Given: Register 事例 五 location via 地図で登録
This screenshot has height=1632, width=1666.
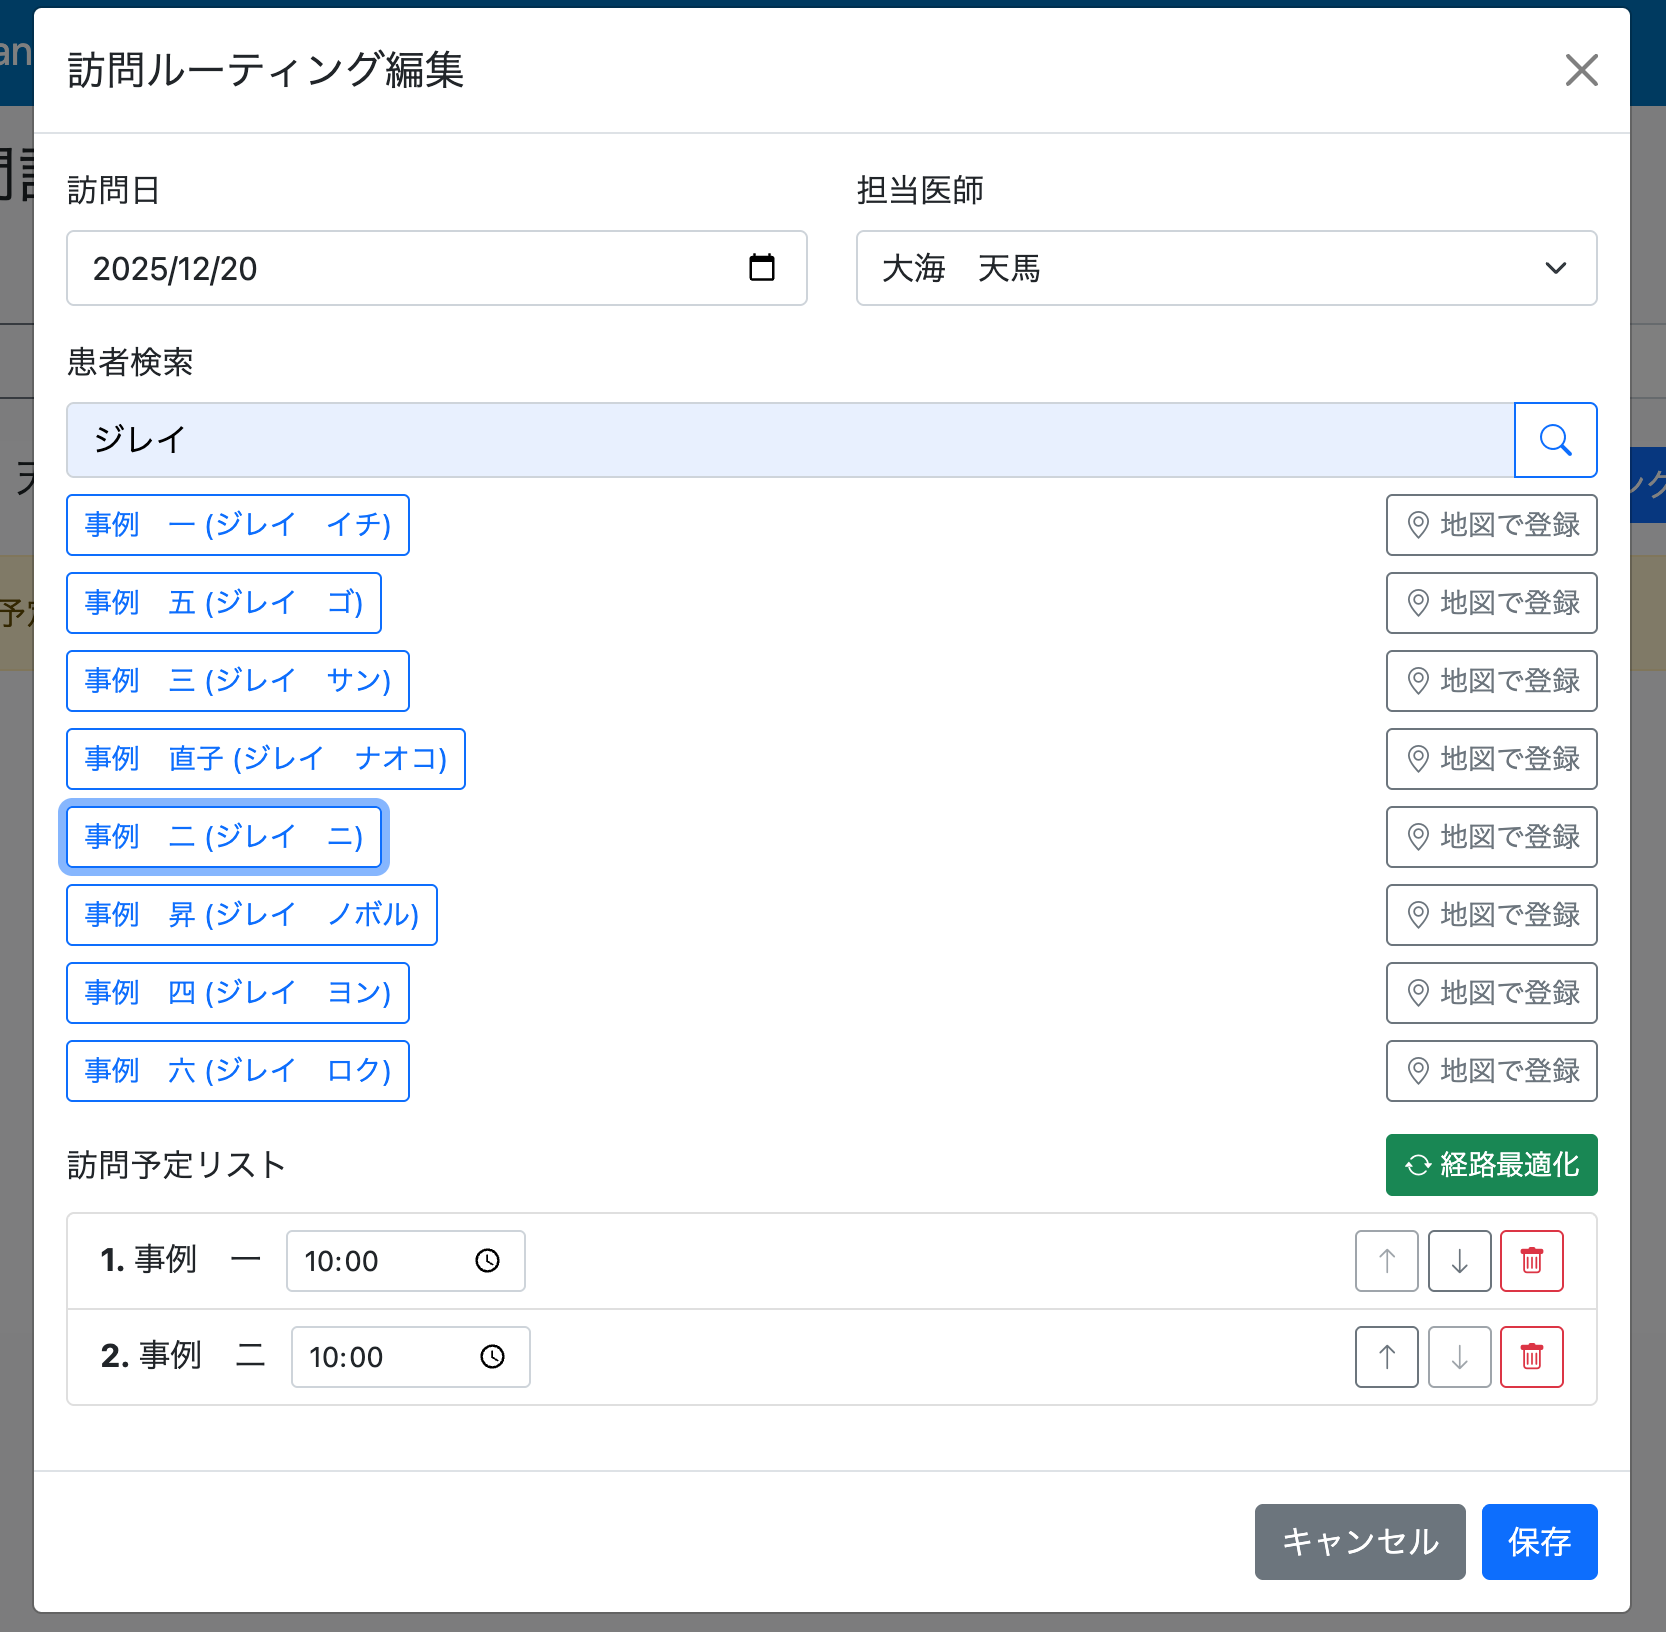Looking at the screenshot, I should click(x=1491, y=603).
